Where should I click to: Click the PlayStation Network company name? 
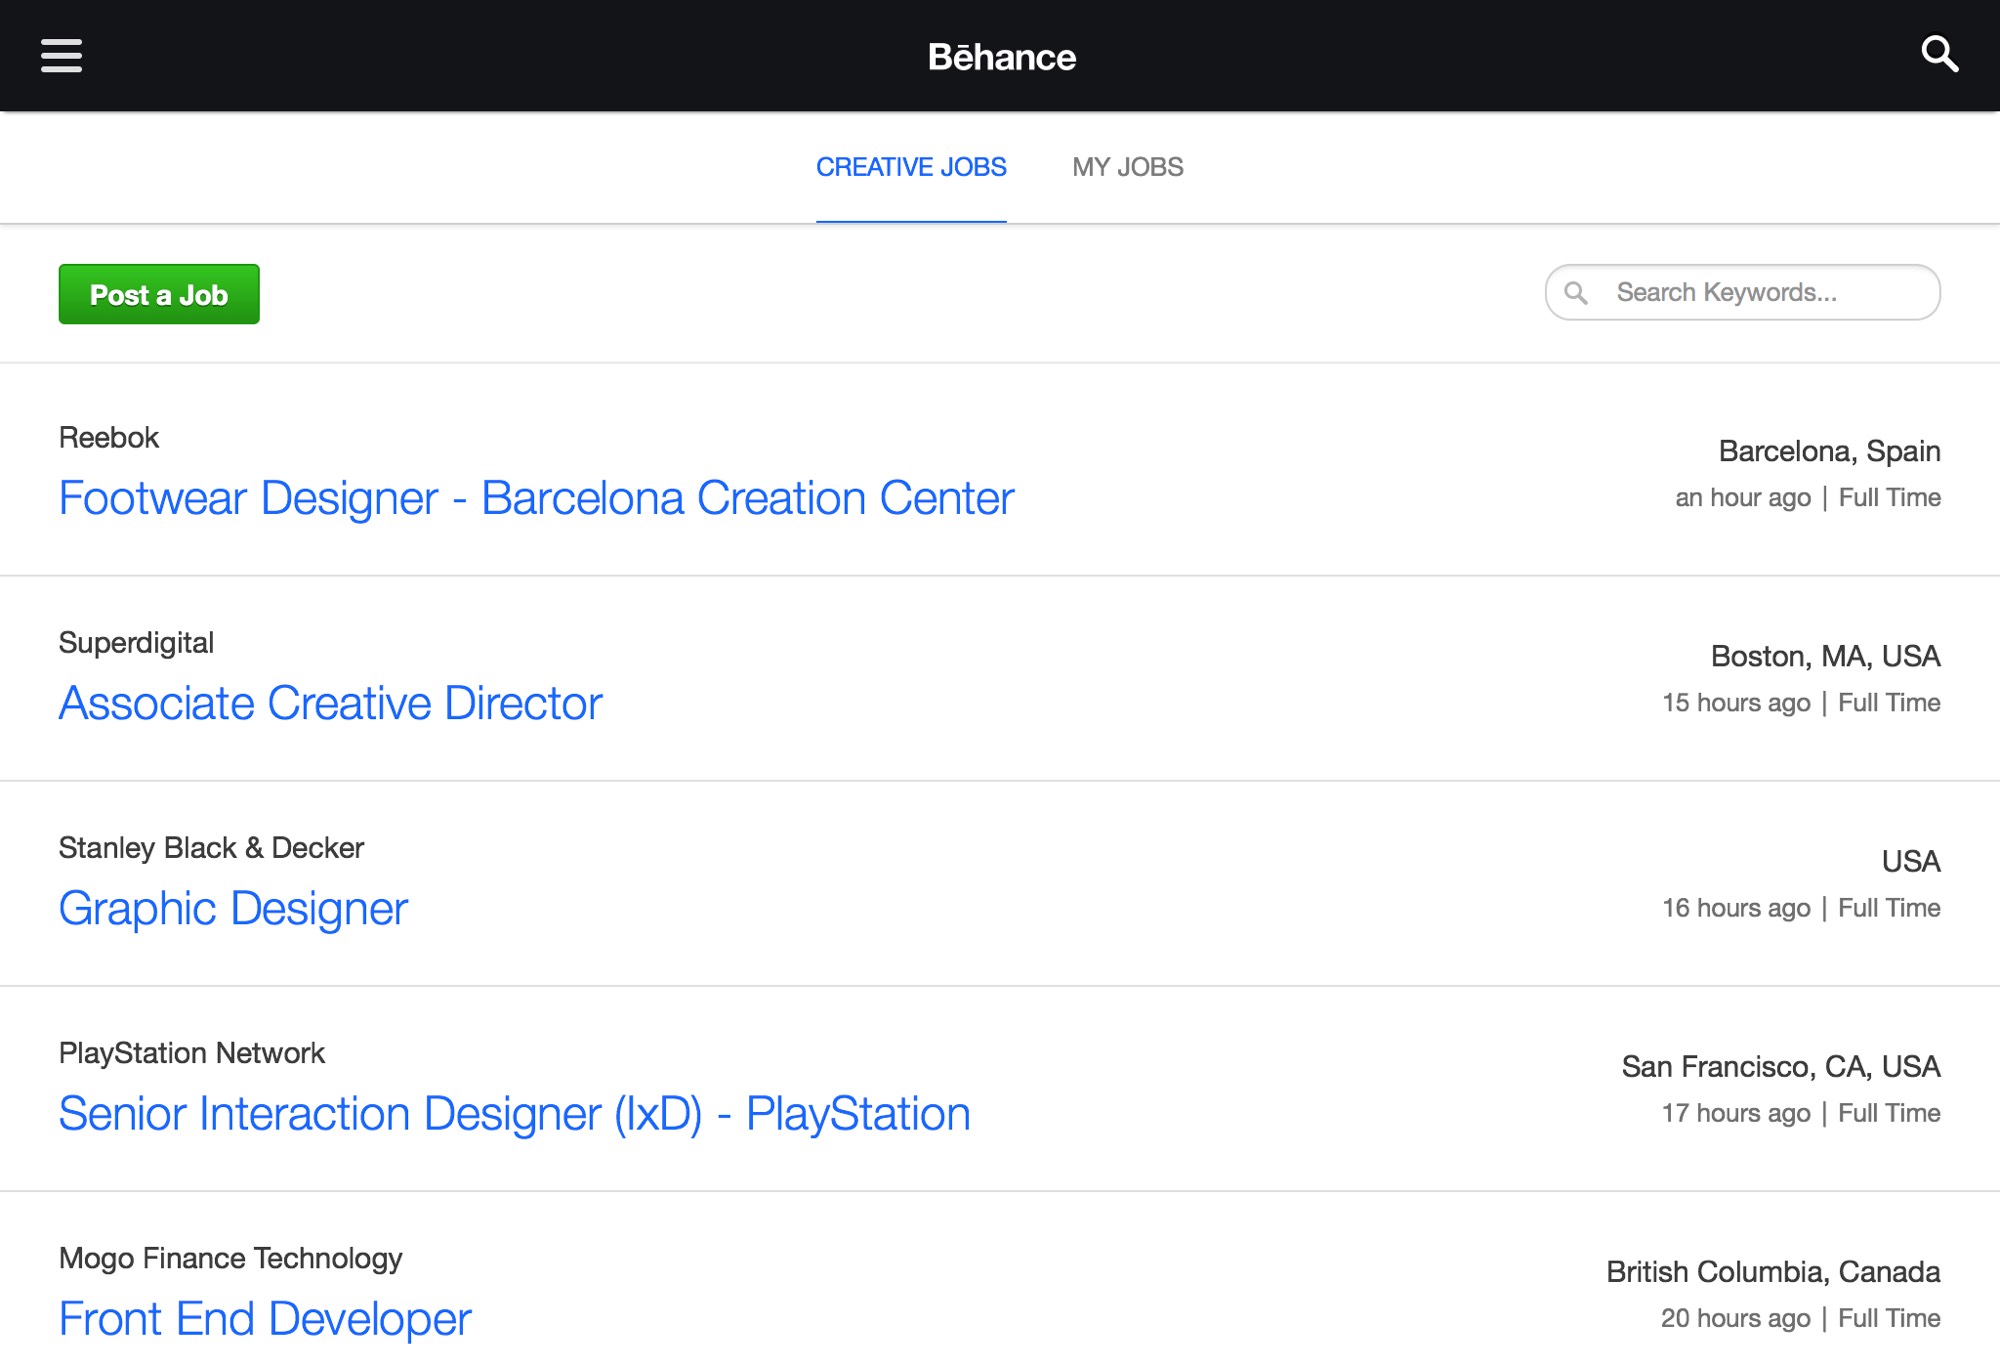coord(192,1052)
